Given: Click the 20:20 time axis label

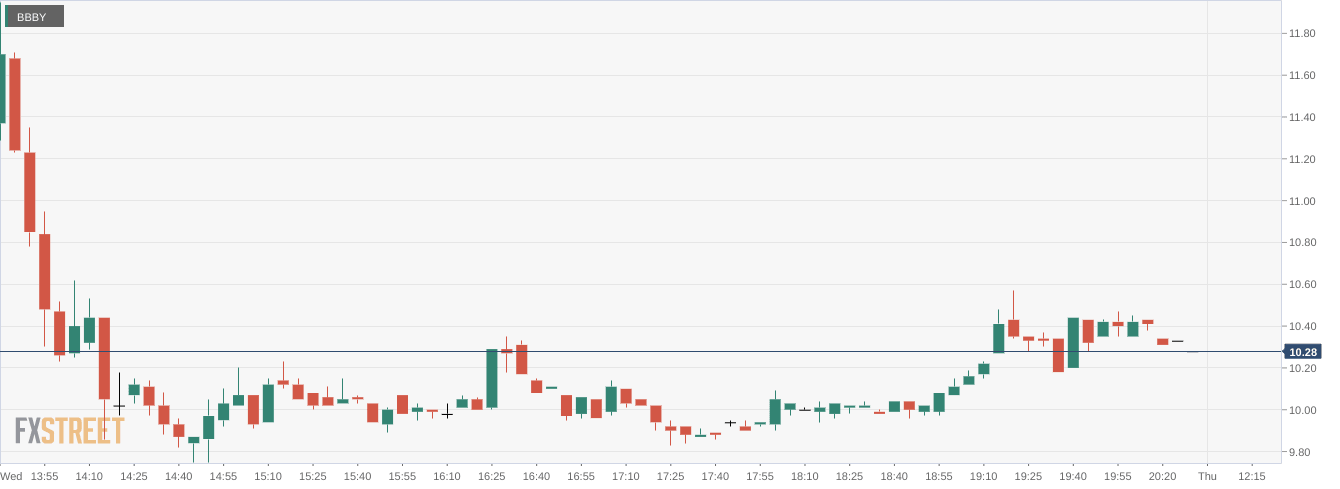Looking at the screenshot, I should [1163, 476].
